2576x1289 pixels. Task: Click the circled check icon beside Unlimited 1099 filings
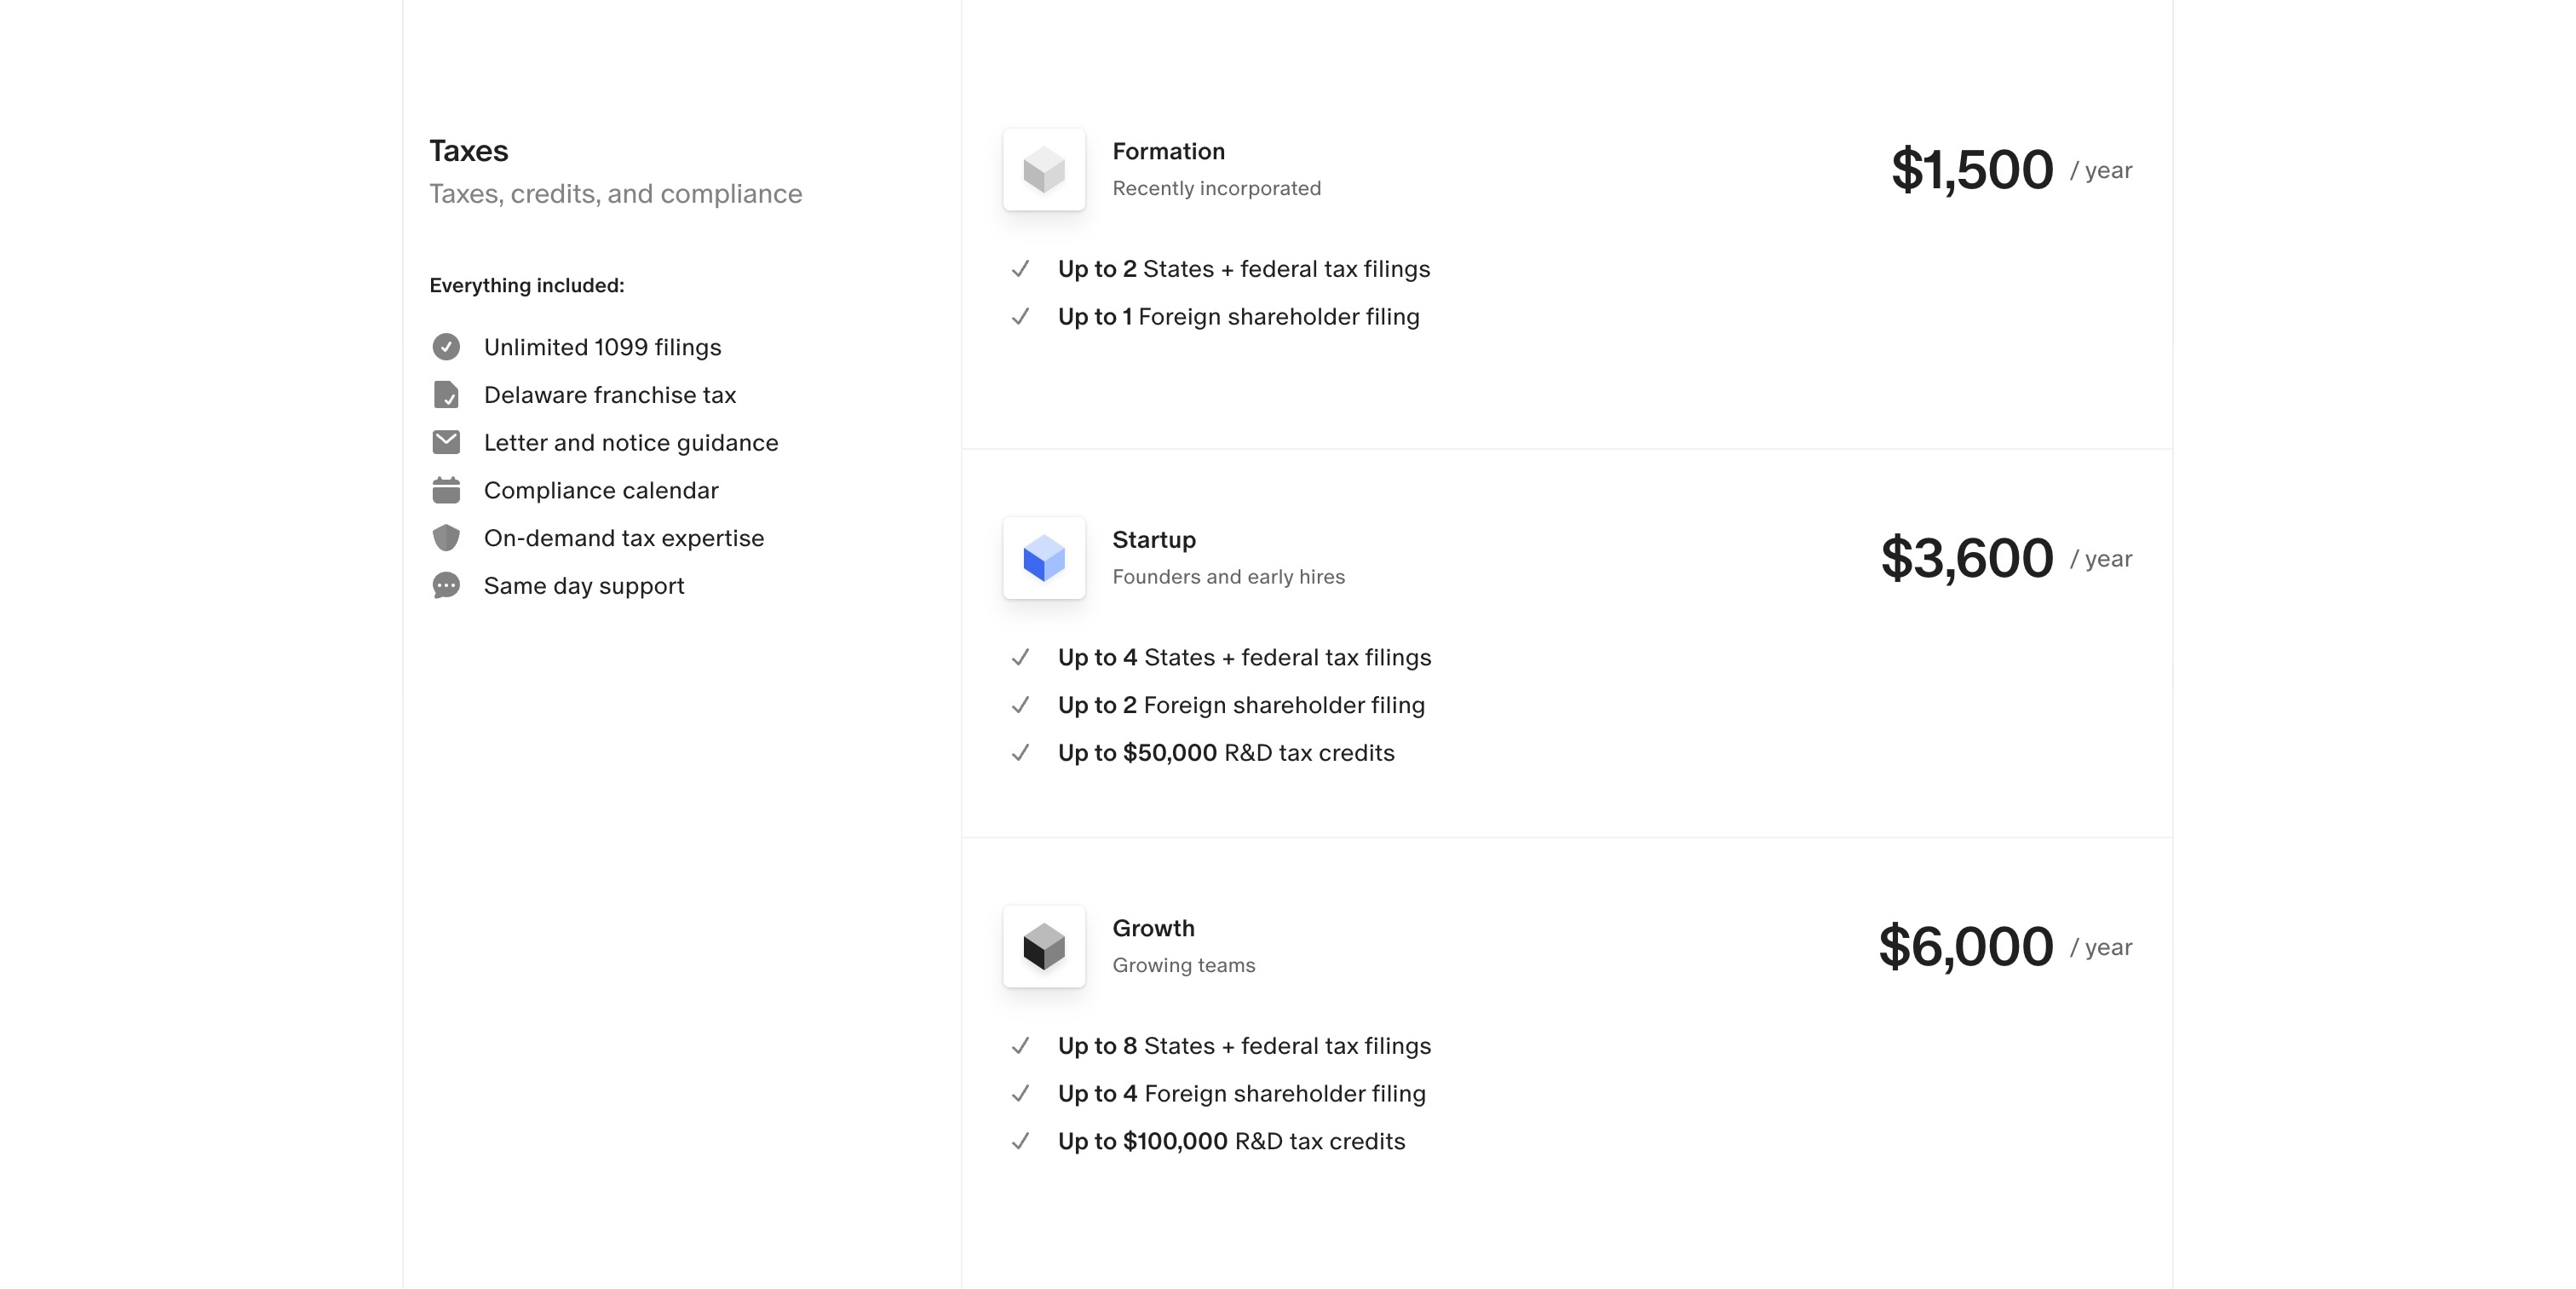tap(446, 347)
